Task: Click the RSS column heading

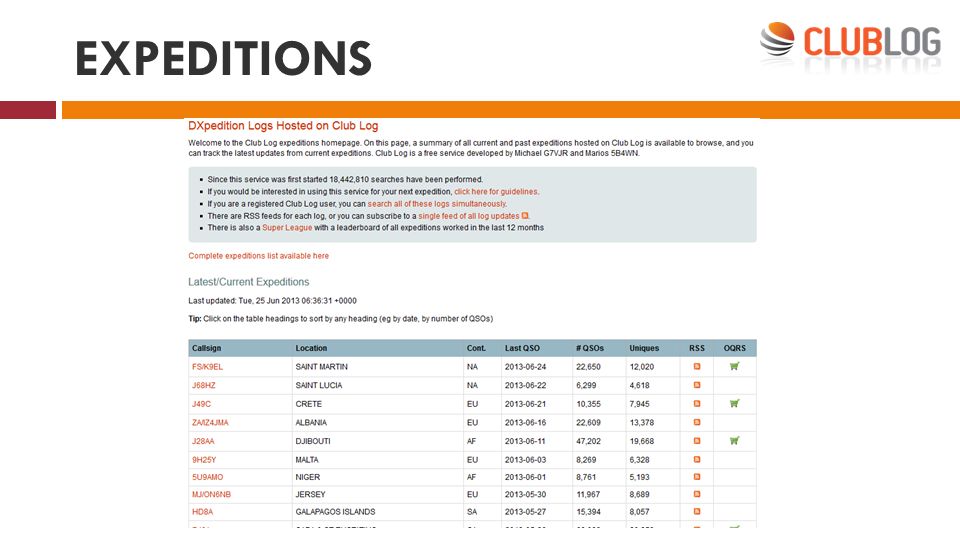Action: tap(697, 348)
